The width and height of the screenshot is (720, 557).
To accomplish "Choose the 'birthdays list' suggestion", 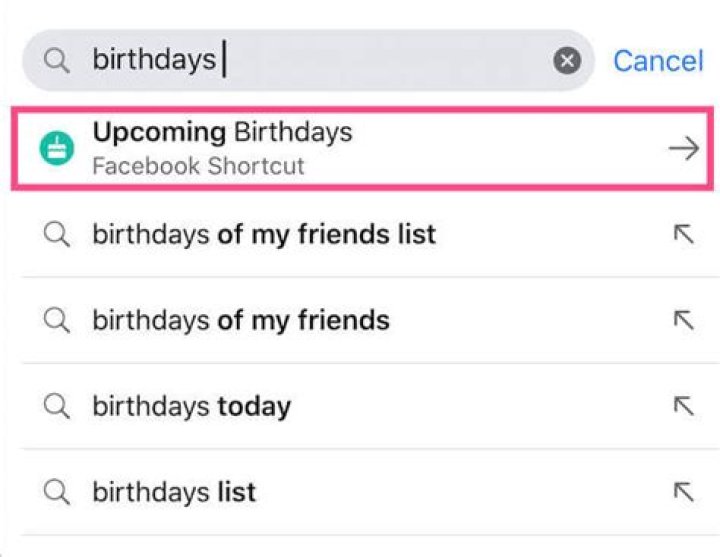I will coord(174,492).
